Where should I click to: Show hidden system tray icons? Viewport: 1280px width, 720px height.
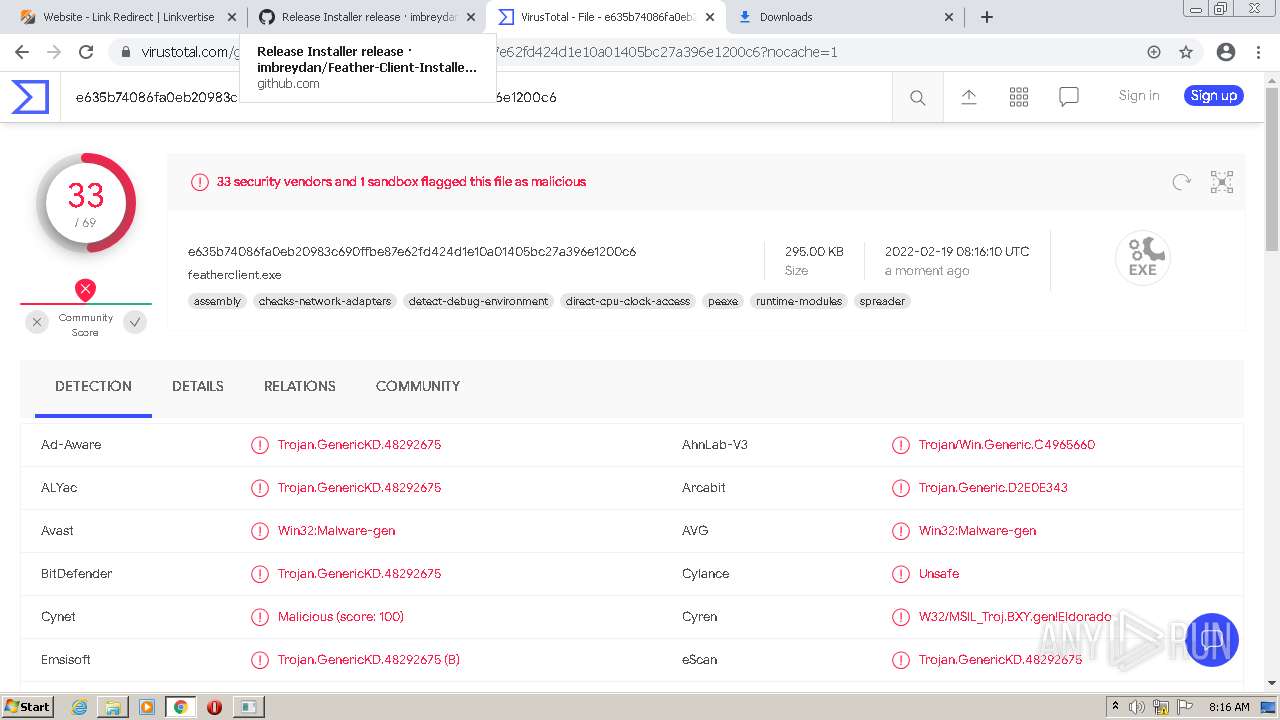click(x=1115, y=707)
